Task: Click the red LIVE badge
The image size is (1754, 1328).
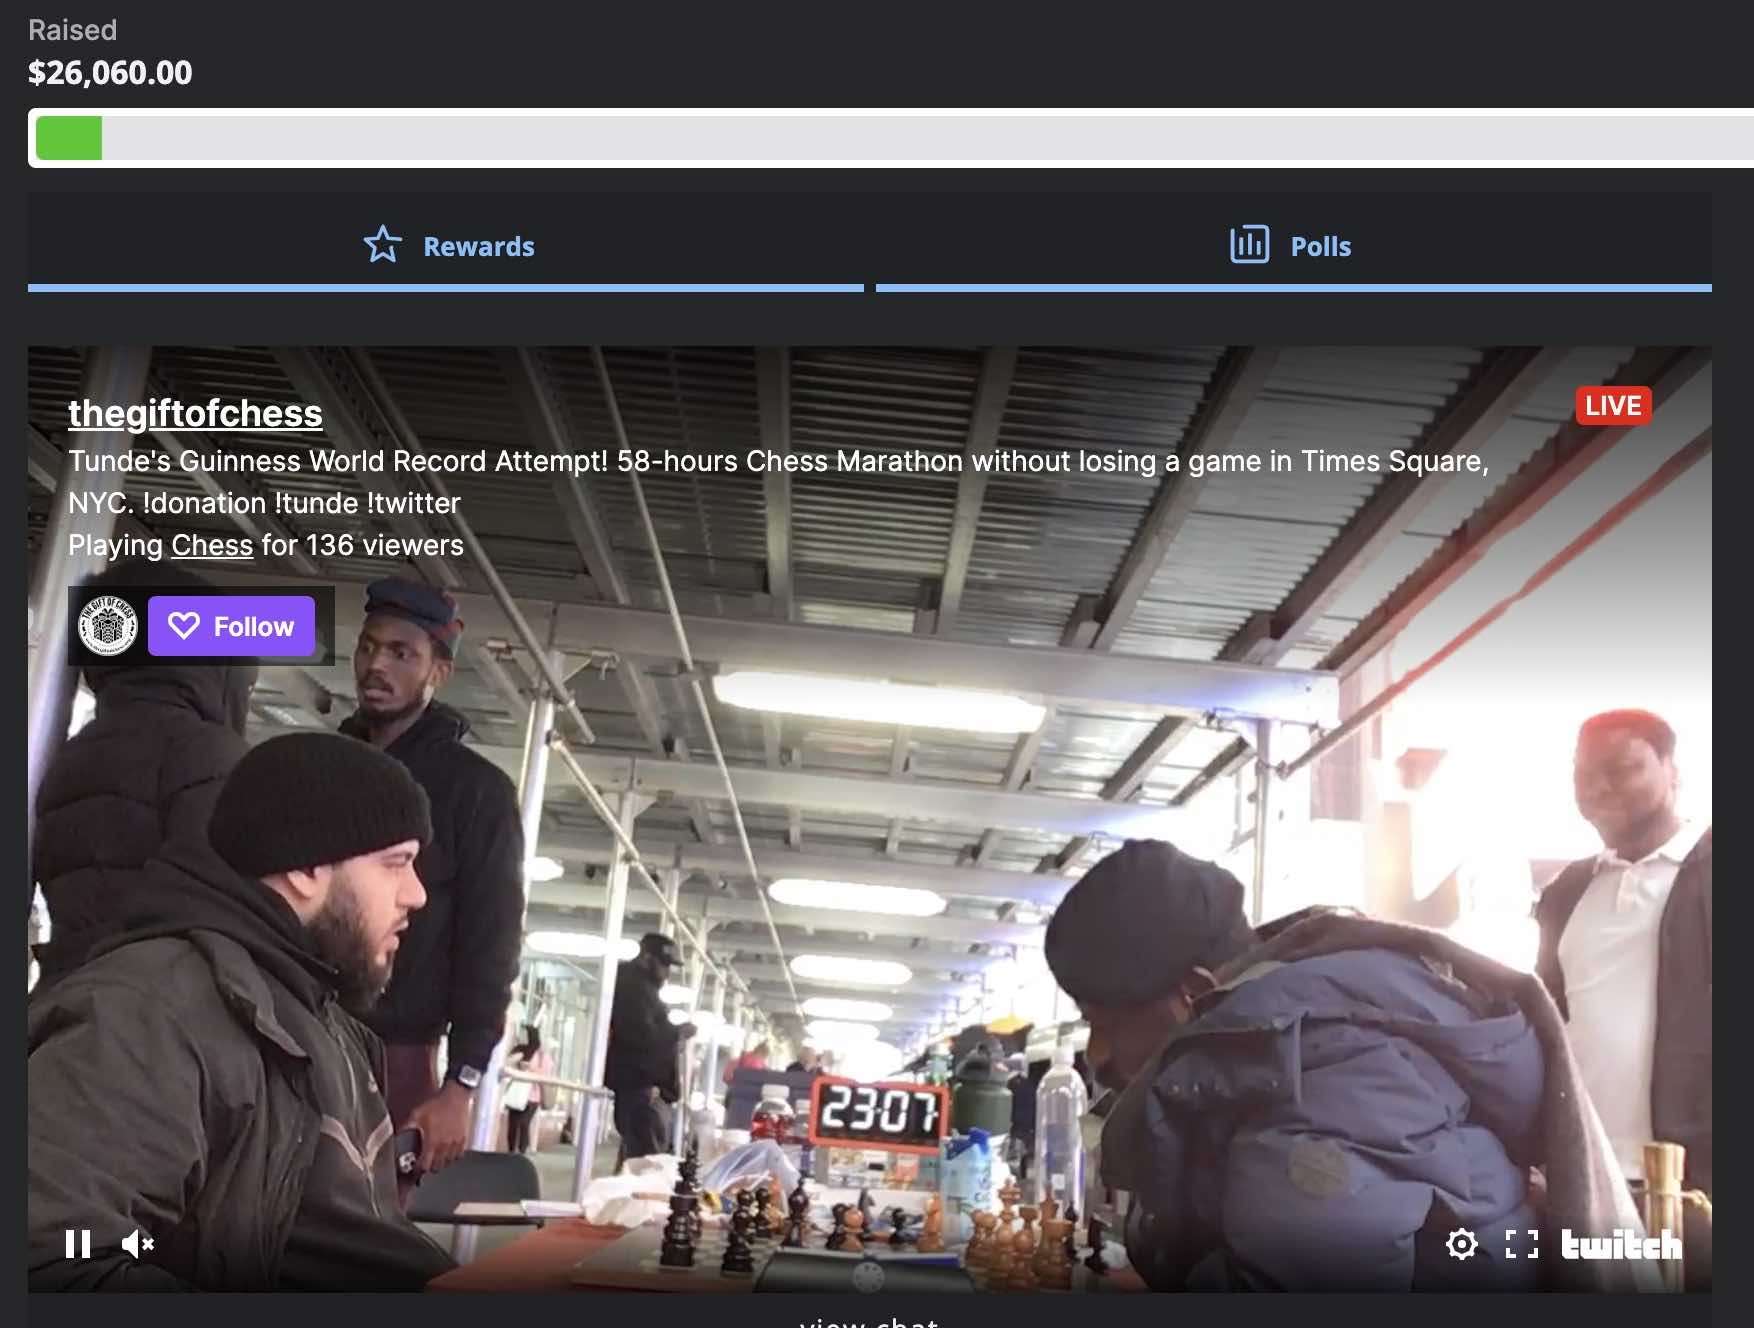Action: pyautogui.click(x=1613, y=406)
